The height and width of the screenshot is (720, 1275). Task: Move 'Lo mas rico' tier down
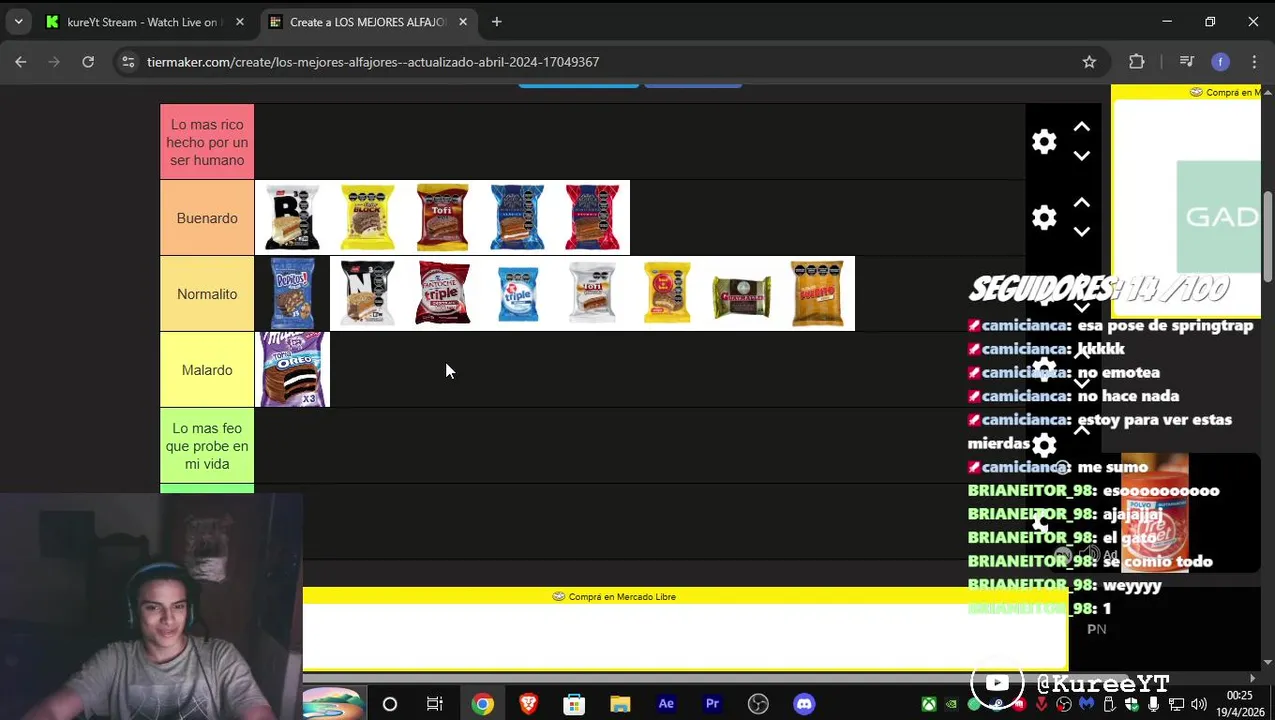(1081, 156)
